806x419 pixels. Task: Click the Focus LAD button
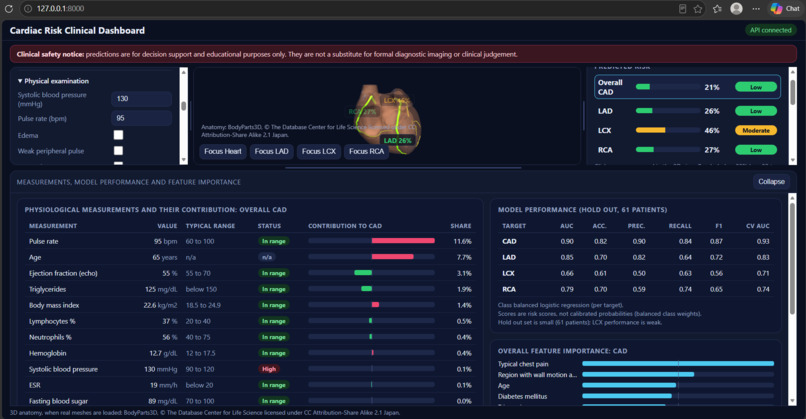271,151
